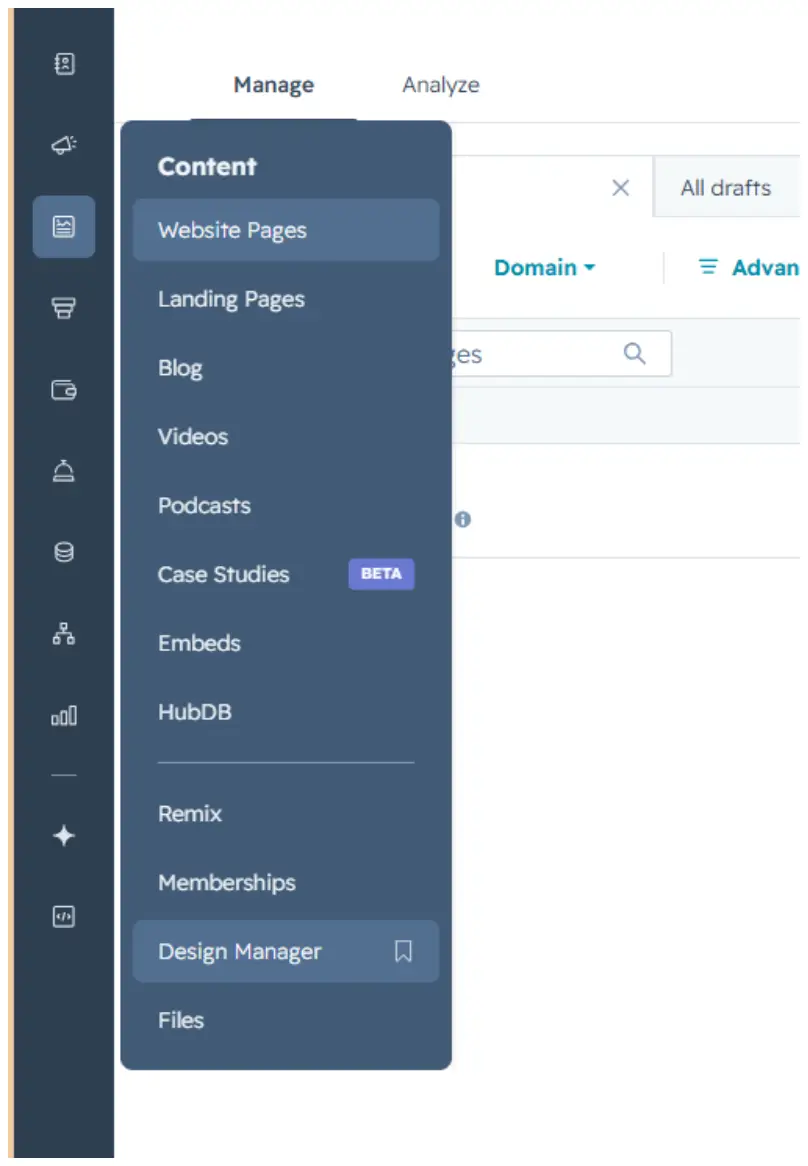Click the info icon below the table header
This screenshot has width=808, height=1166.
462,519
